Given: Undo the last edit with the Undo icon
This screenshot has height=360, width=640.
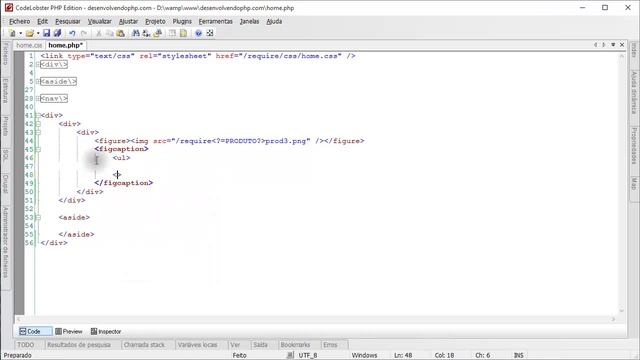Looking at the screenshot, I should (x=72, y=33).
